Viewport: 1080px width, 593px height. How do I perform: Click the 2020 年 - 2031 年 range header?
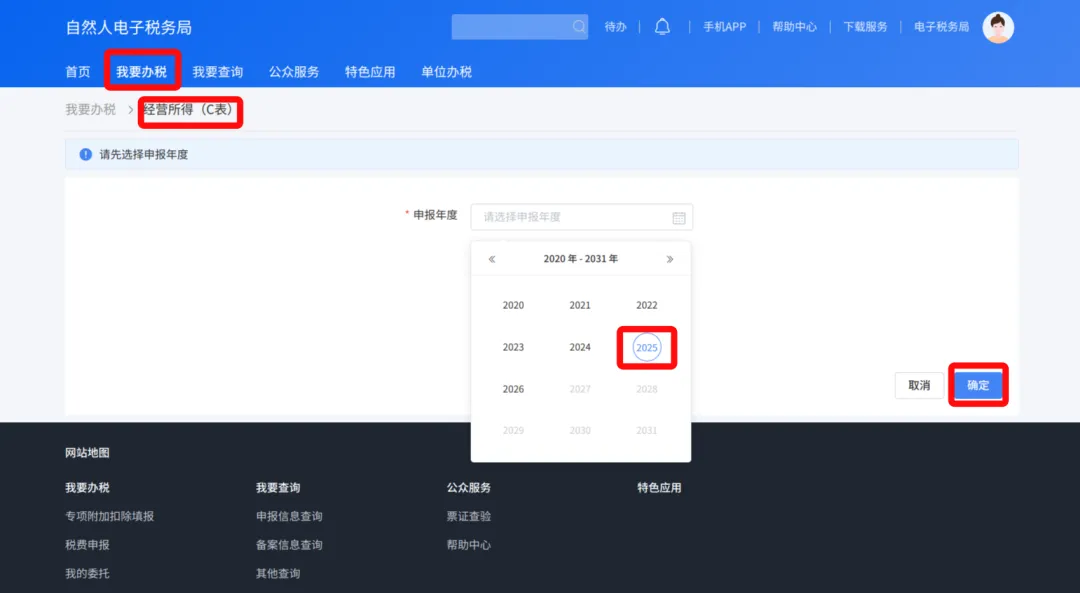click(581, 259)
